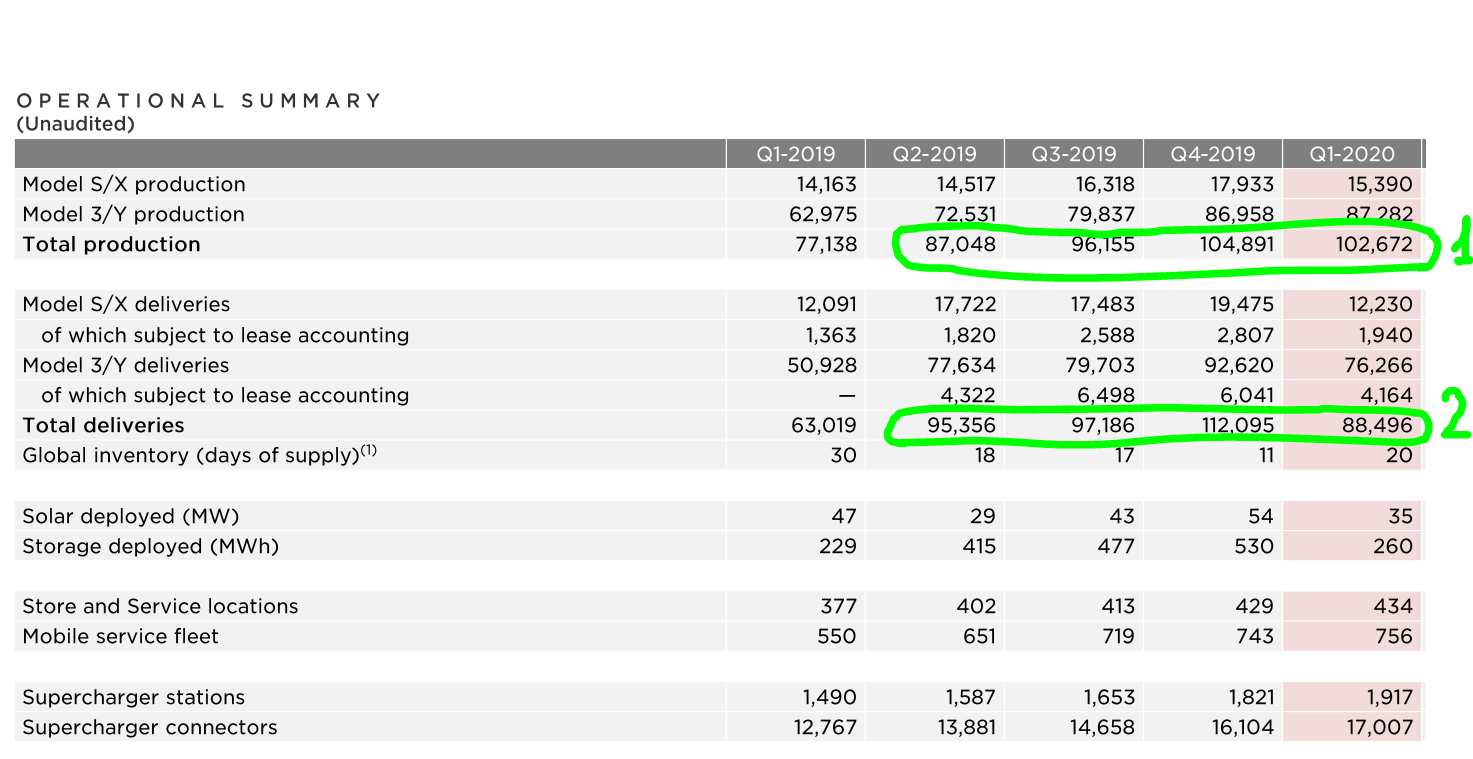This screenshot has height=759, width=1473.
Task: Click the Store and Service value 434
Action: (1393, 606)
